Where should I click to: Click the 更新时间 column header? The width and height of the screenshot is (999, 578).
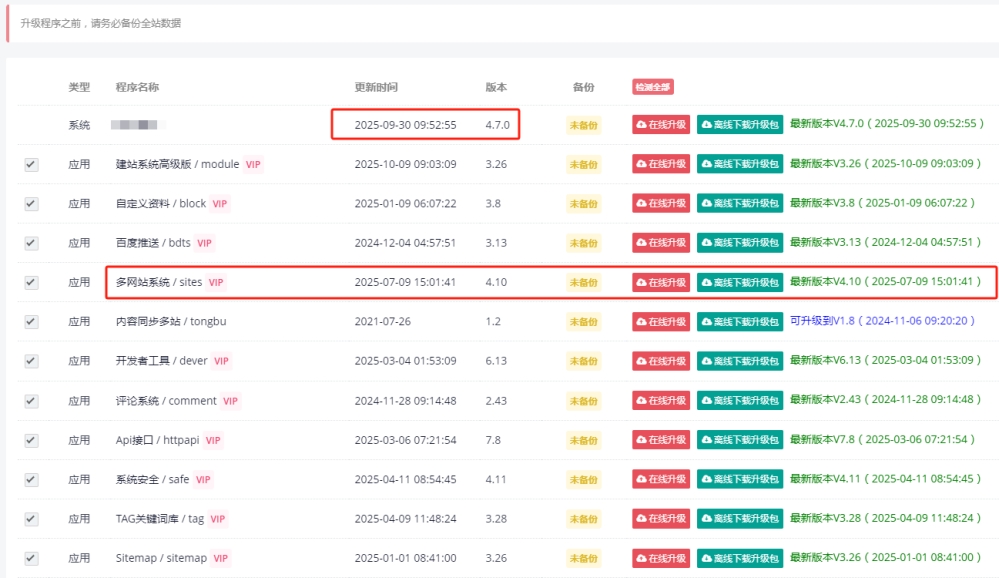click(375, 87)
